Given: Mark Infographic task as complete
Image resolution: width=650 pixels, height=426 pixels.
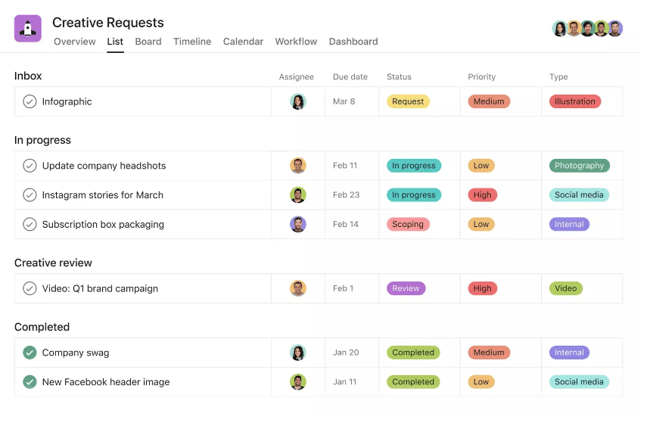Looking at the screenshot, I should [30, 101].
